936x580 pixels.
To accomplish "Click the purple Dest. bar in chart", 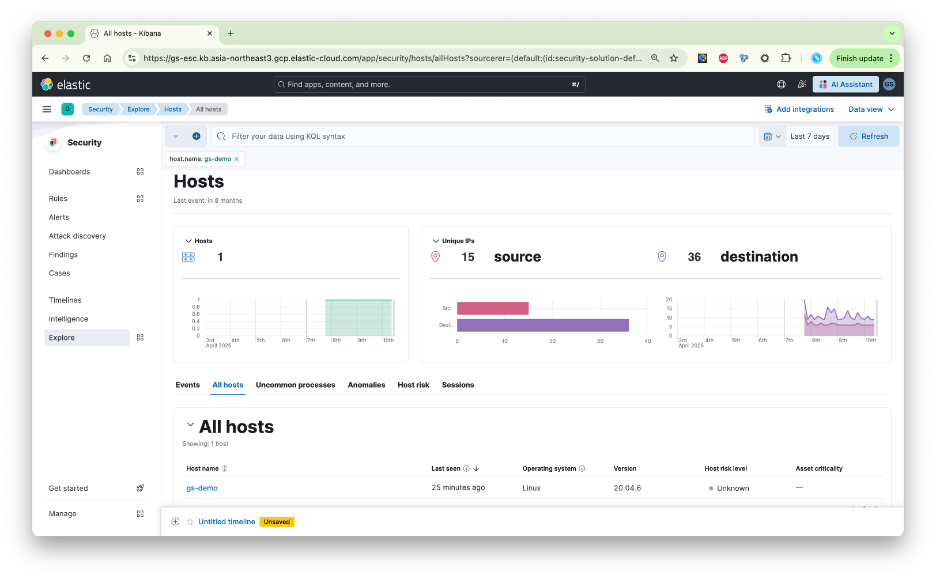I will click(543, 325).
